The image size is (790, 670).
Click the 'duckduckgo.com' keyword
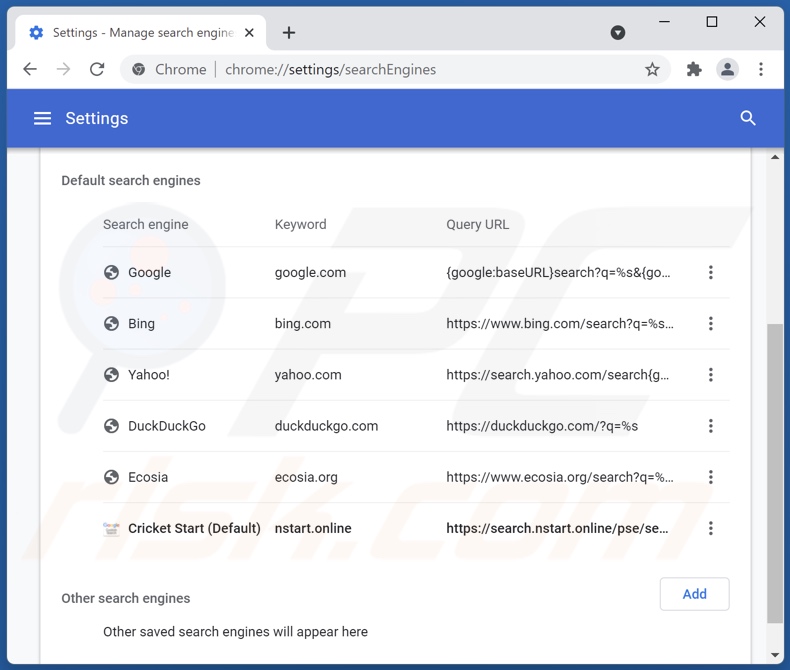[326, 426]
